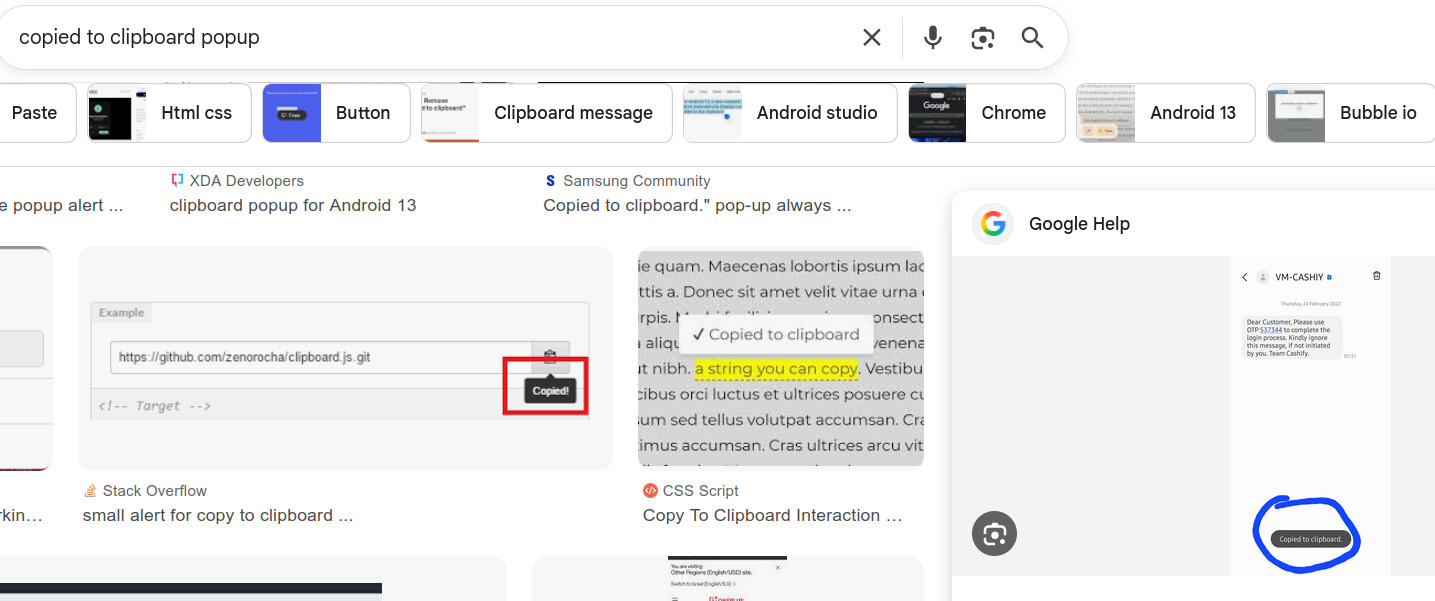Screen dimensions: 1435x601
Task: Click the Google logo in preview panel
Action: [993, 224]
